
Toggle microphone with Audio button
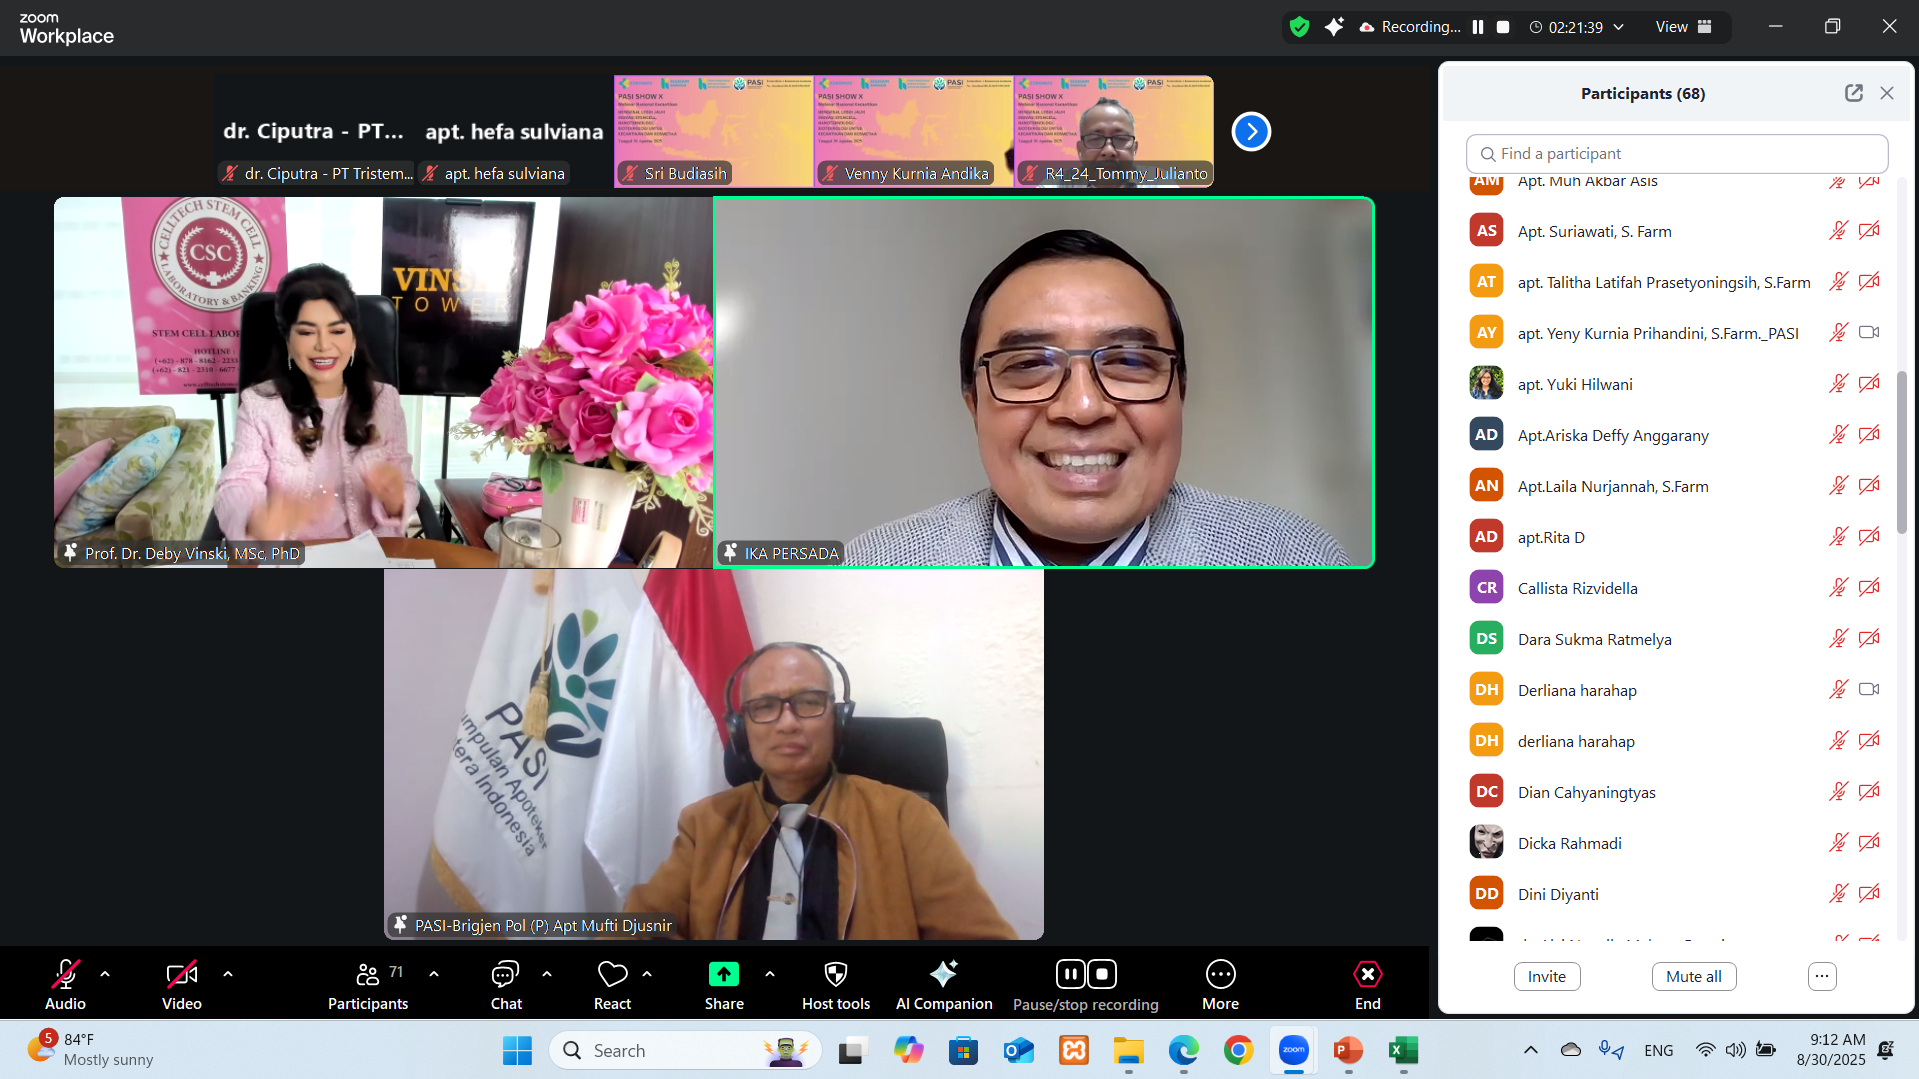[65, 985]
